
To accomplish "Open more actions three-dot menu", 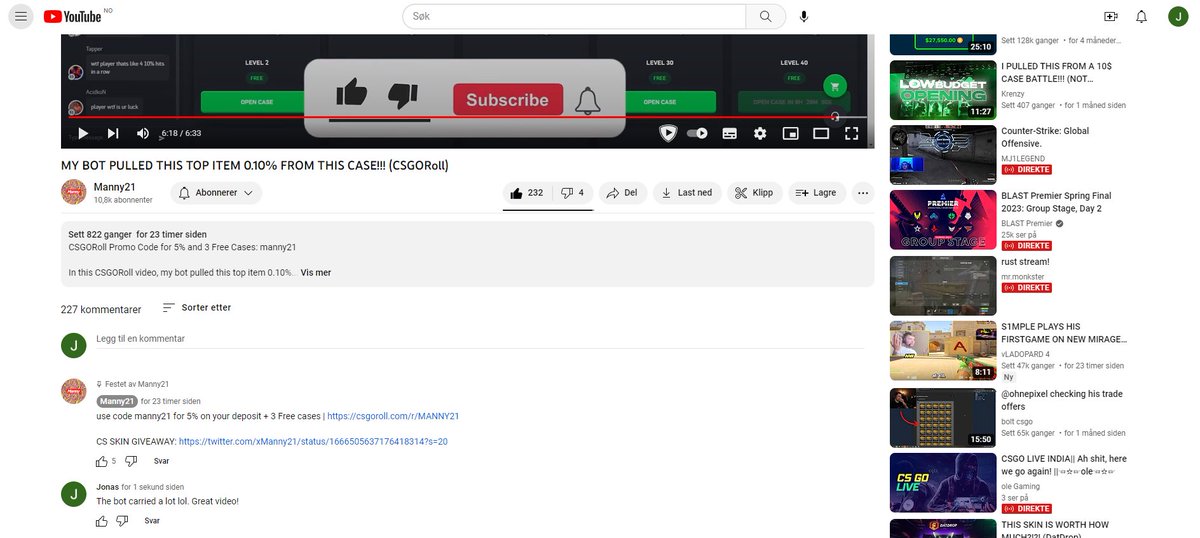I will click(863, 193).
